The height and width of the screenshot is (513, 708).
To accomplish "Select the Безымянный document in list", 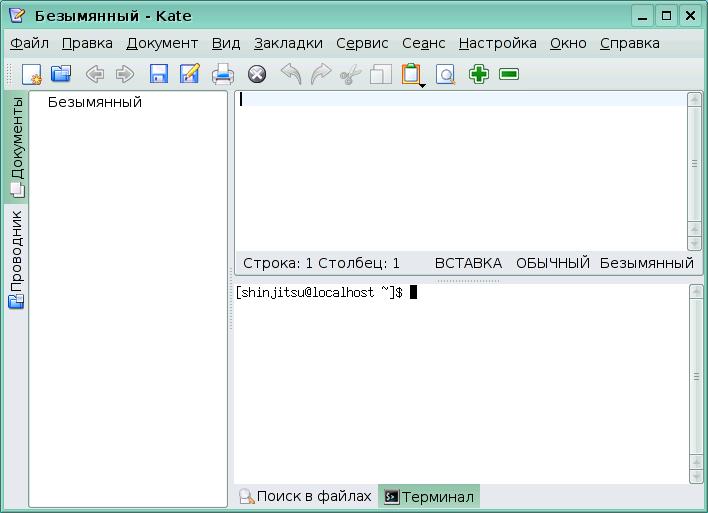I will tap(95, 102).
